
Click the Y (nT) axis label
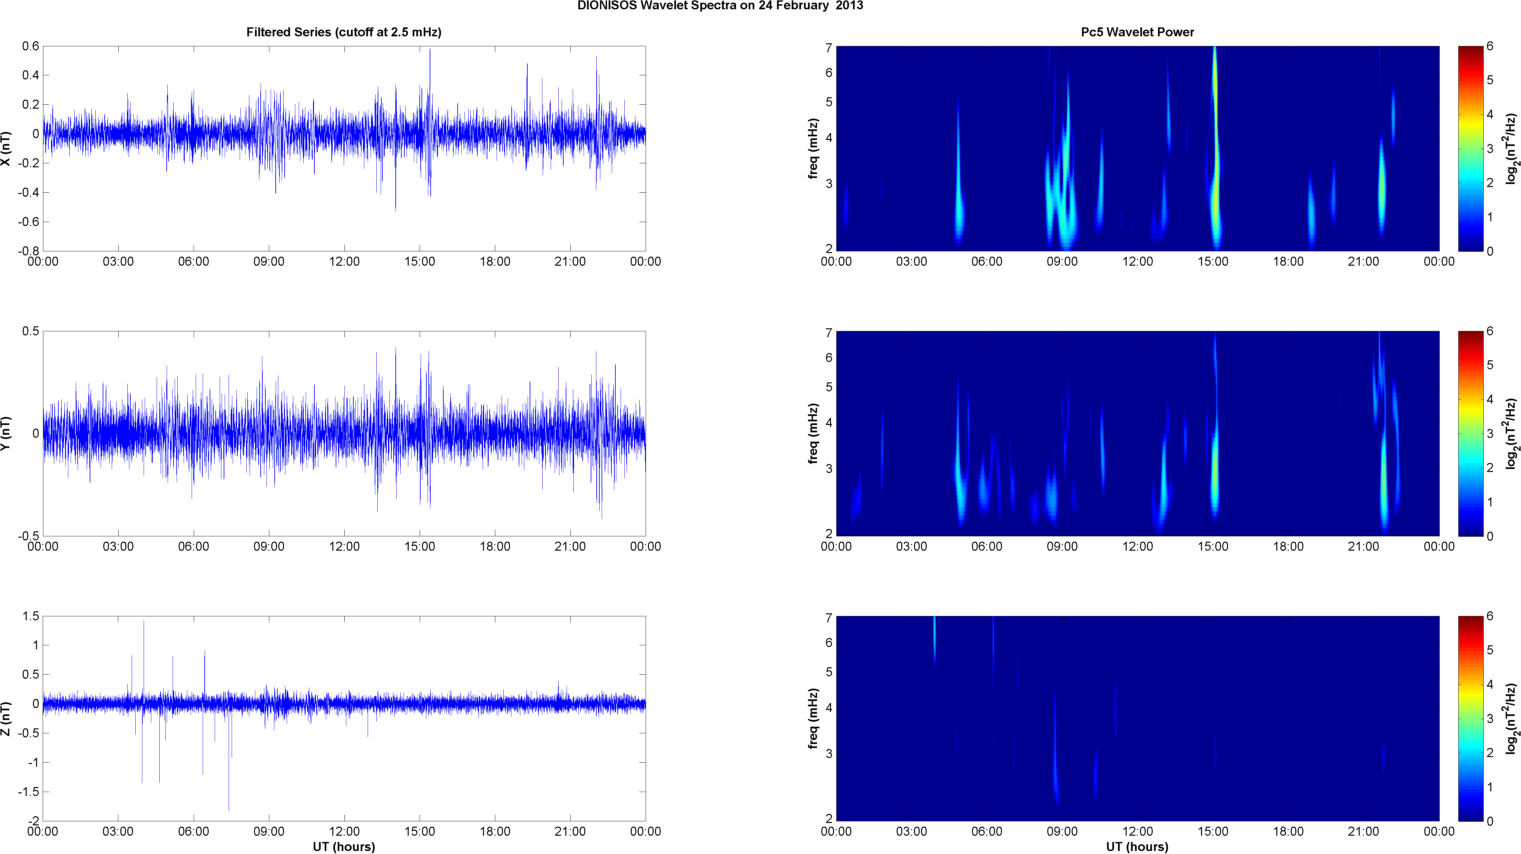7,433
